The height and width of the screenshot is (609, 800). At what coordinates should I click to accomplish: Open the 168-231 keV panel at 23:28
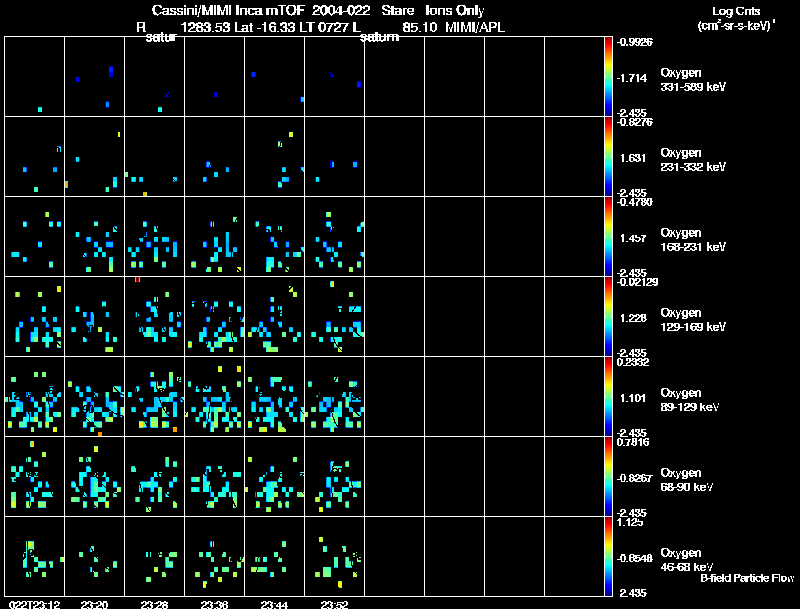coord(155,237)
